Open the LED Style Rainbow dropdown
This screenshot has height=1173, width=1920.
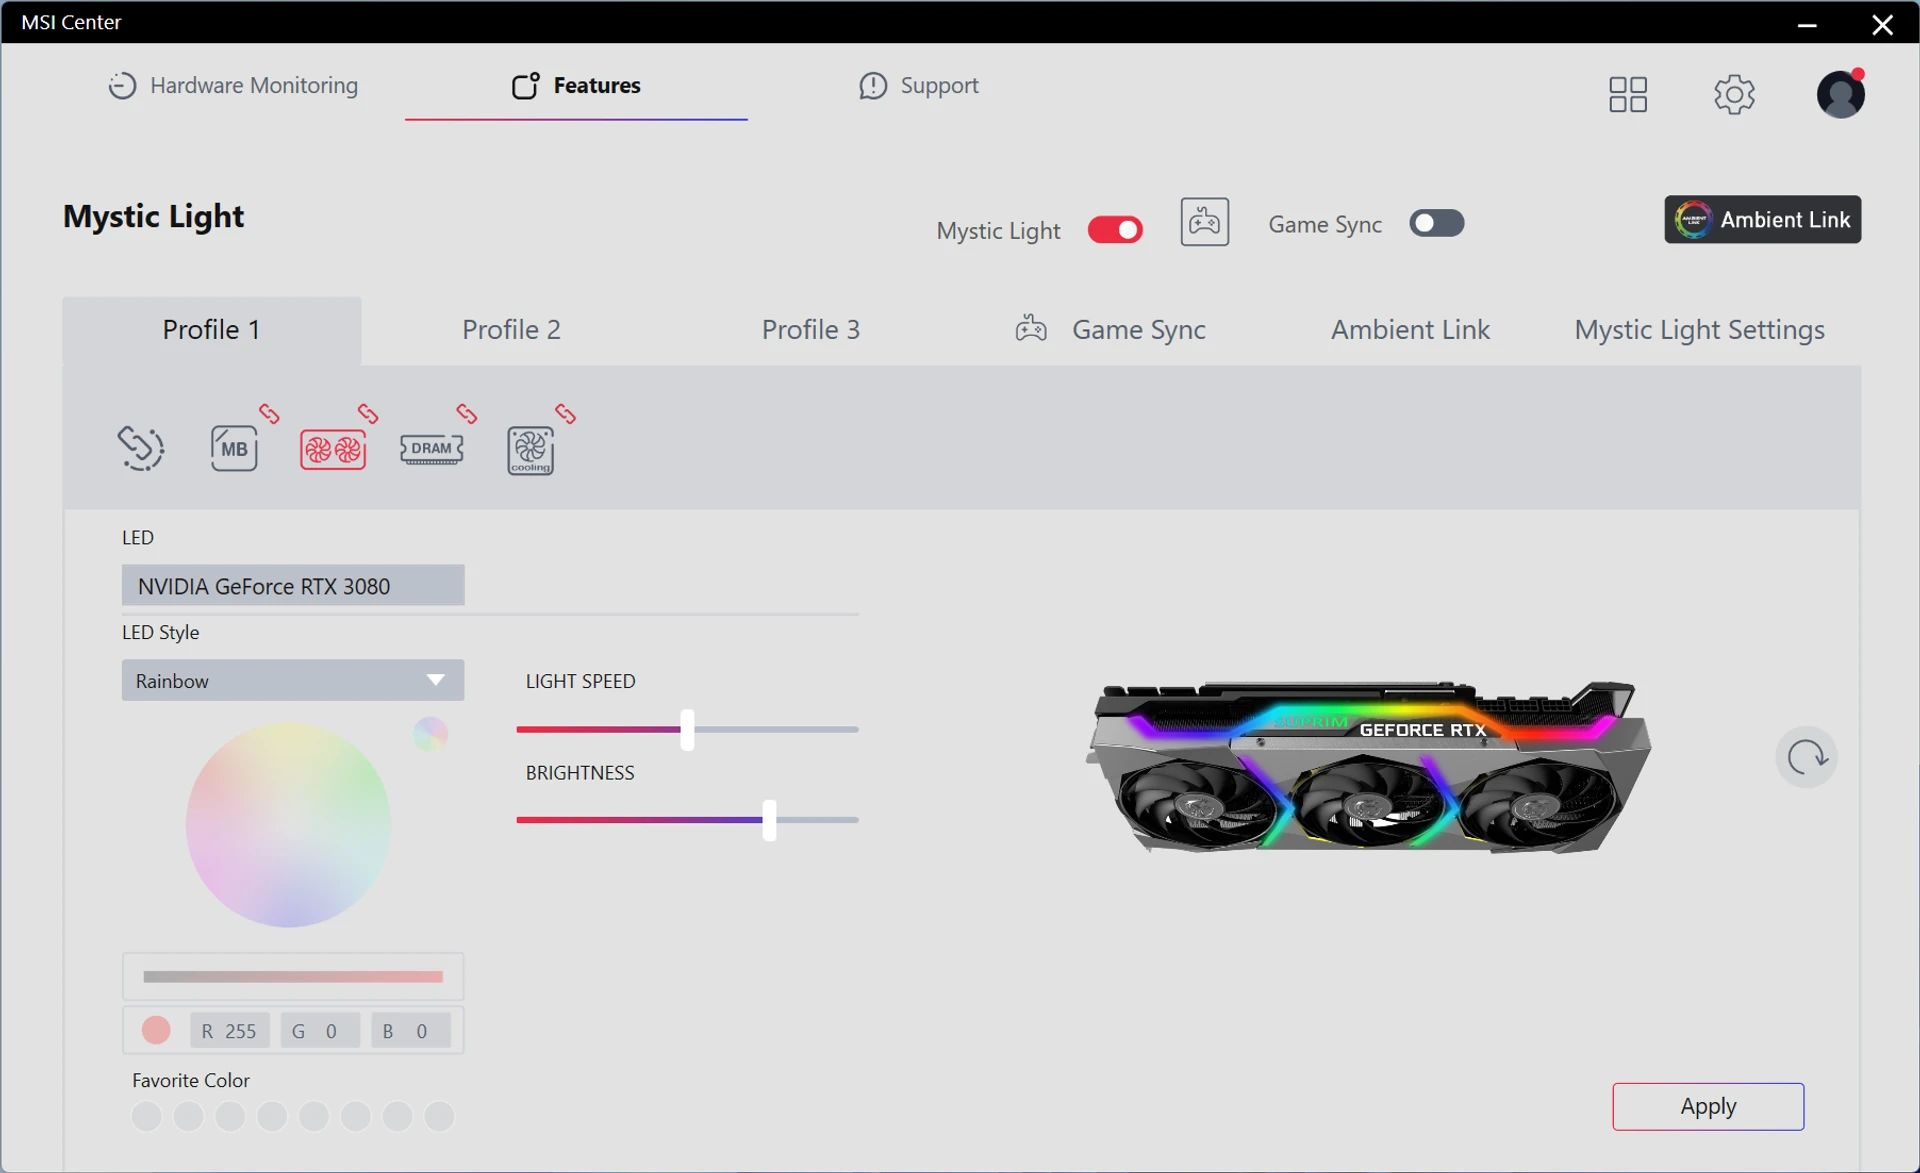tap(293, 680)
